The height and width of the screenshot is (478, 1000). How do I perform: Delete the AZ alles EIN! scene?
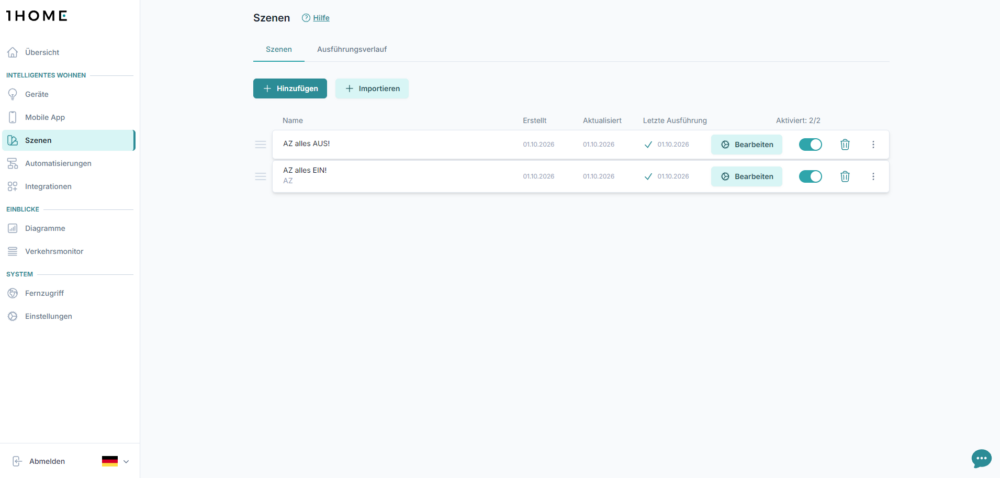(x=844, y=177)
